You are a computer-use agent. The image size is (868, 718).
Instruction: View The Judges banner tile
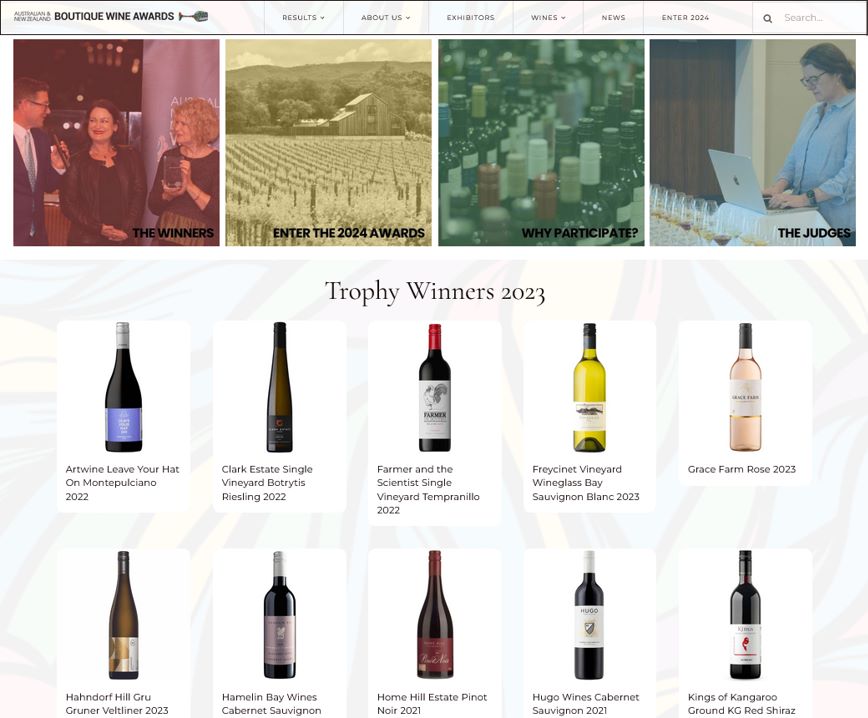[752, 143]
